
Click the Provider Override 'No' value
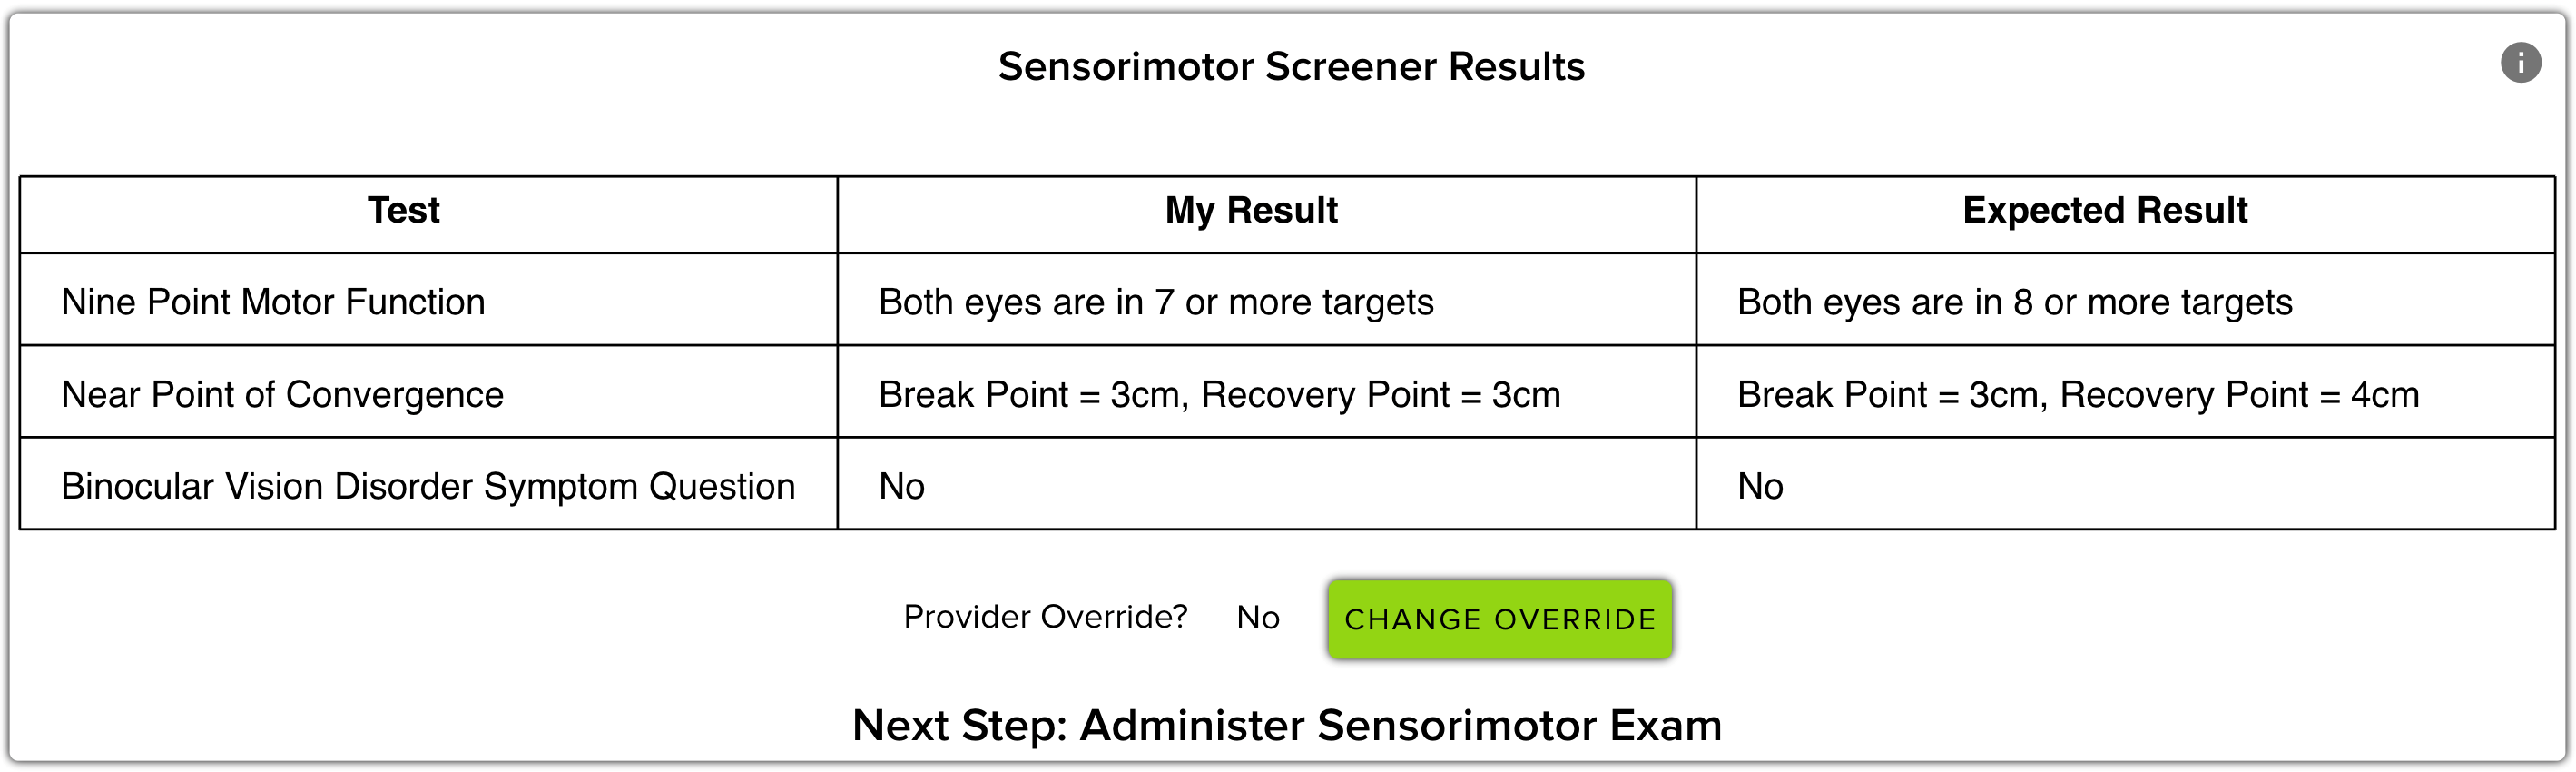point(1258,618)
